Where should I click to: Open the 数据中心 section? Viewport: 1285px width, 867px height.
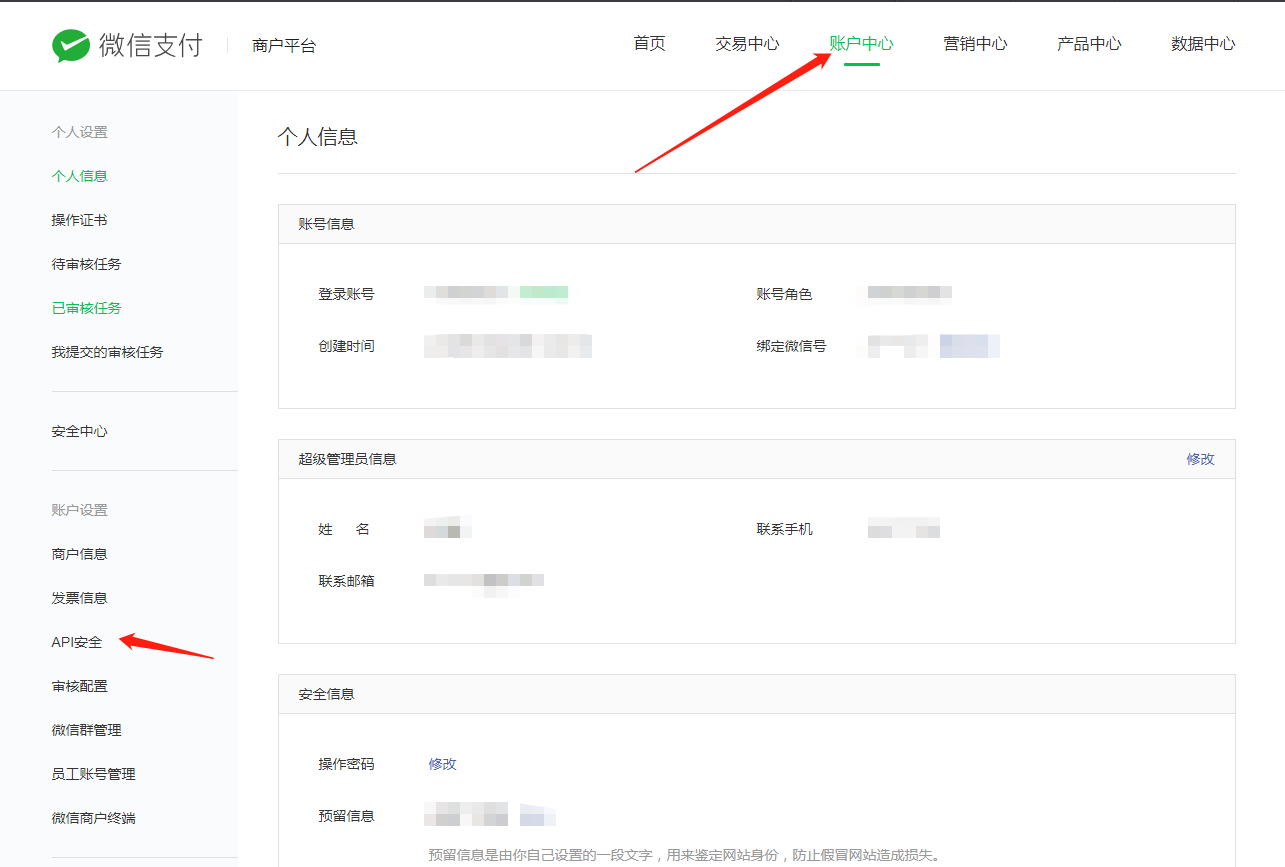tap(1202, 44)
